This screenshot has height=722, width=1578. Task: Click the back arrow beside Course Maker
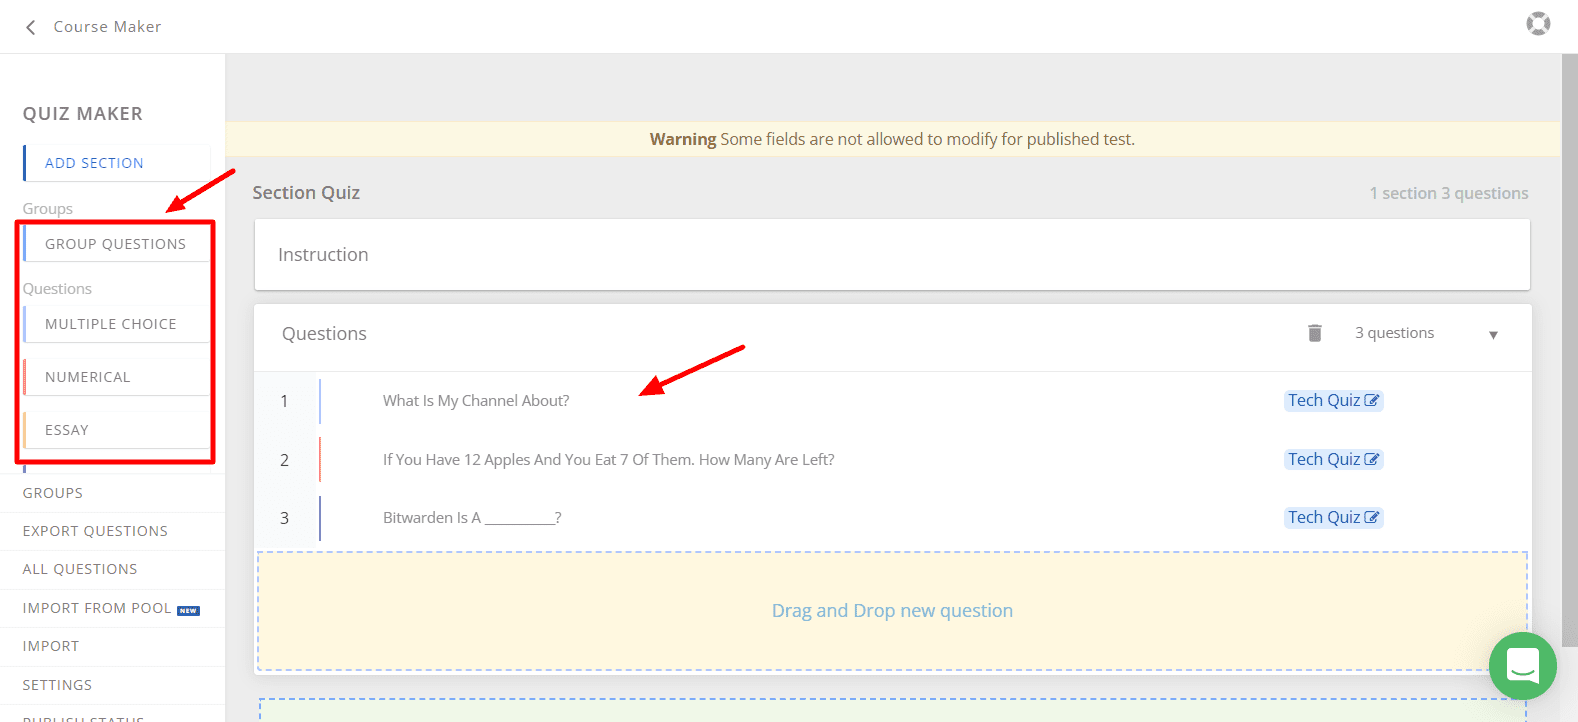31,27
